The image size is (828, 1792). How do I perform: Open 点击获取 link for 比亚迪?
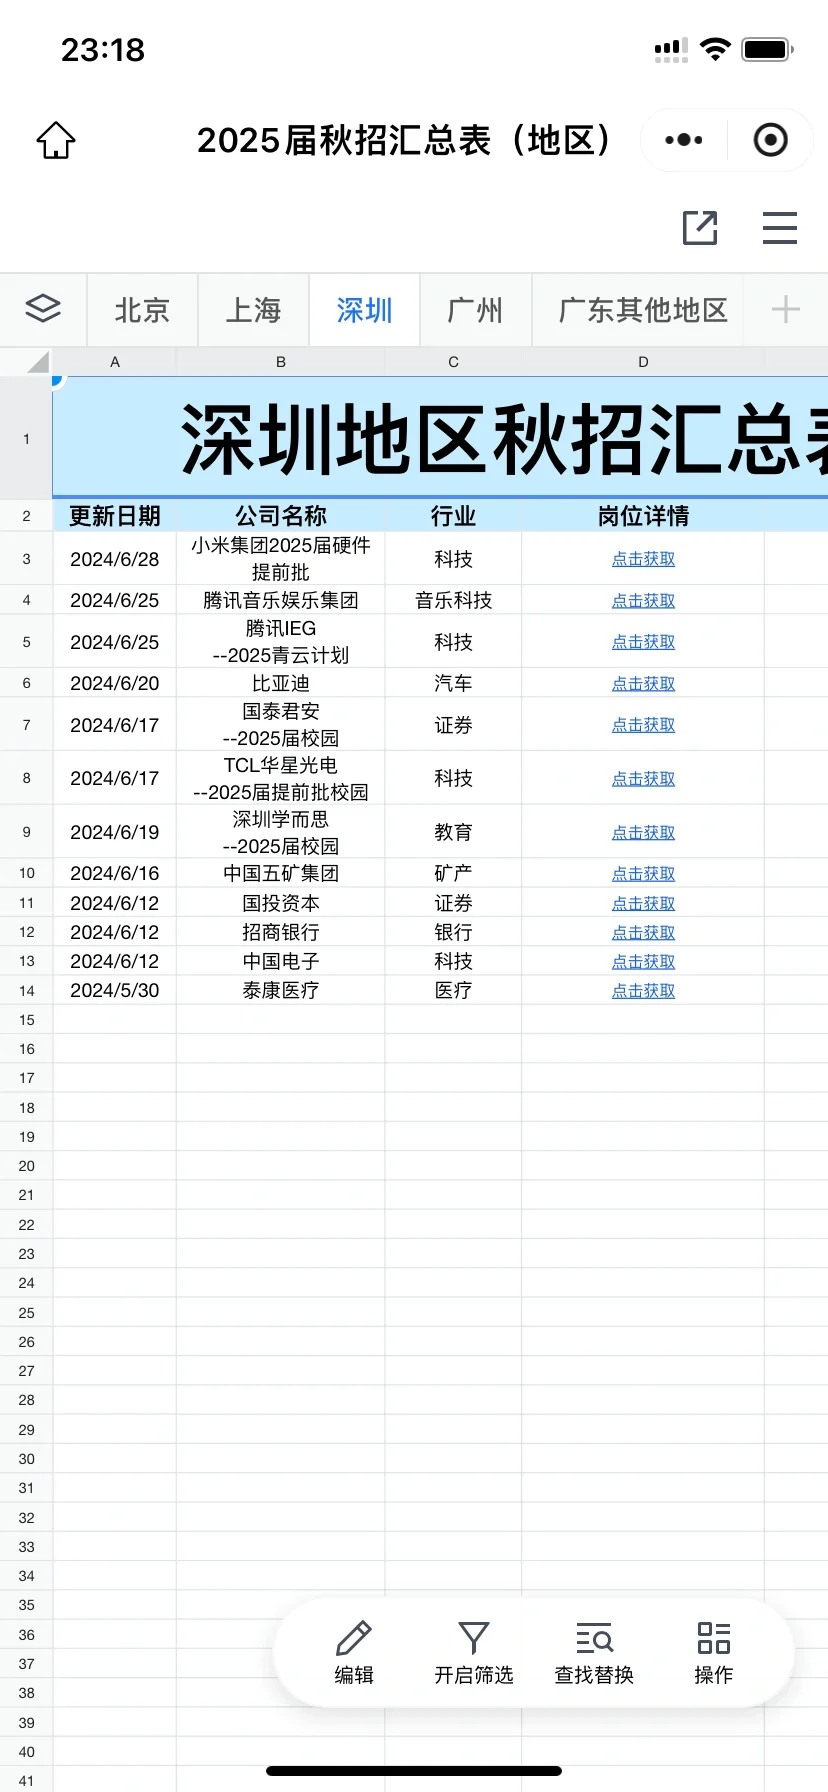643,683
